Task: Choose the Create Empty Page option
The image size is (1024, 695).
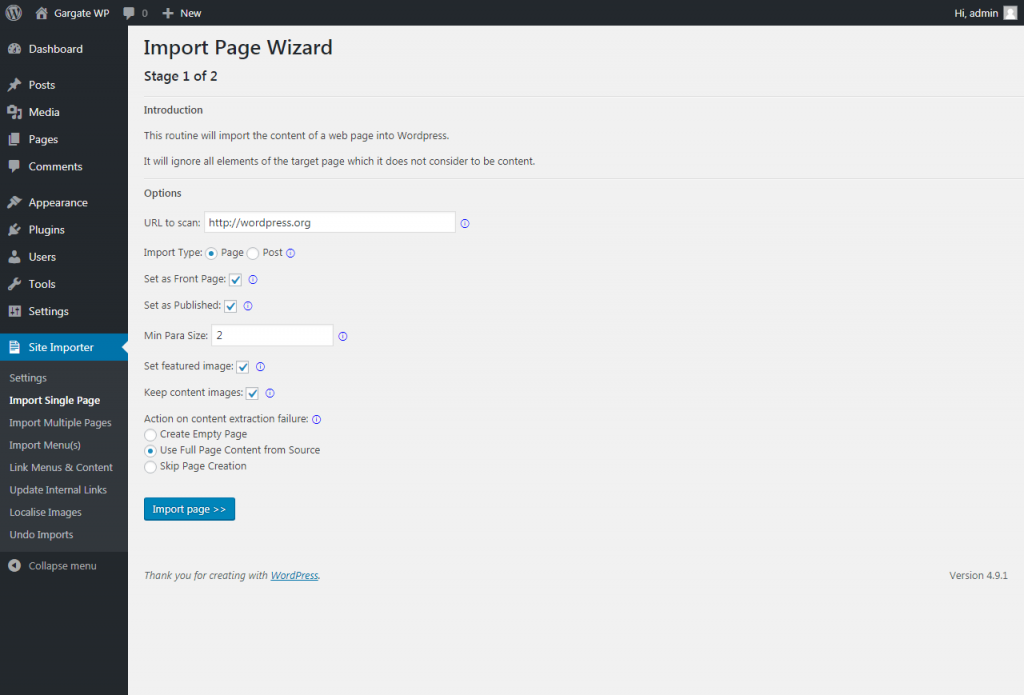Action: click(x=150, y=434)
